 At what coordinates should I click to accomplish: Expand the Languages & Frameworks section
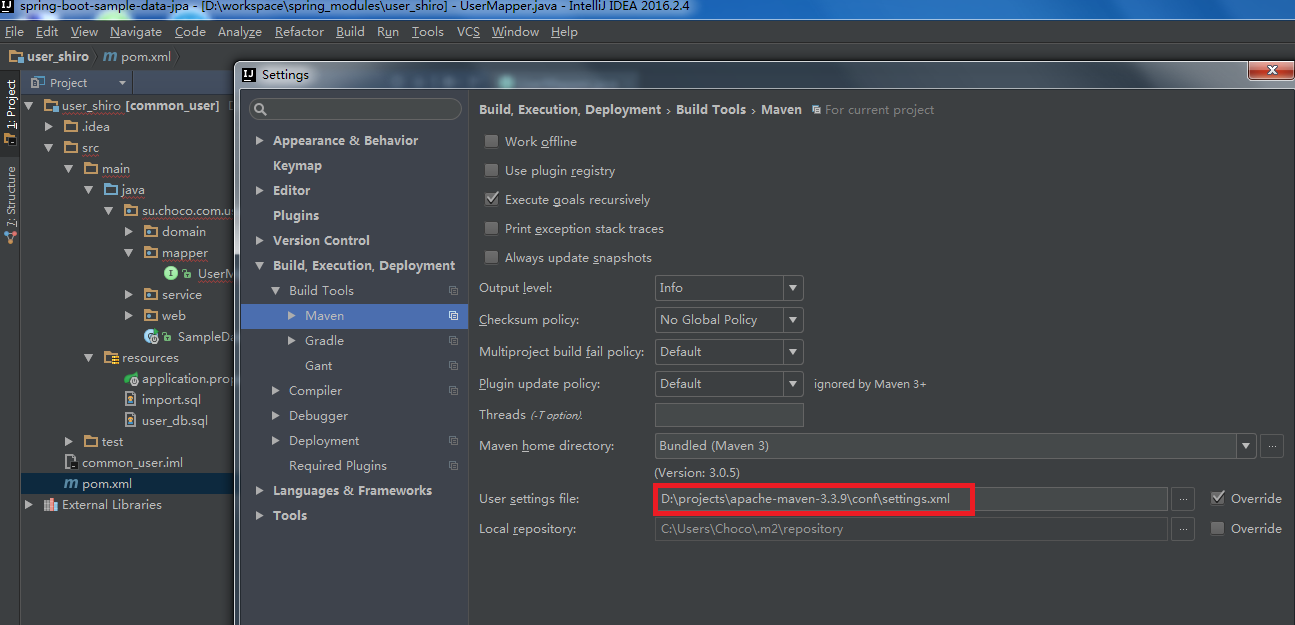coord(260,491)
